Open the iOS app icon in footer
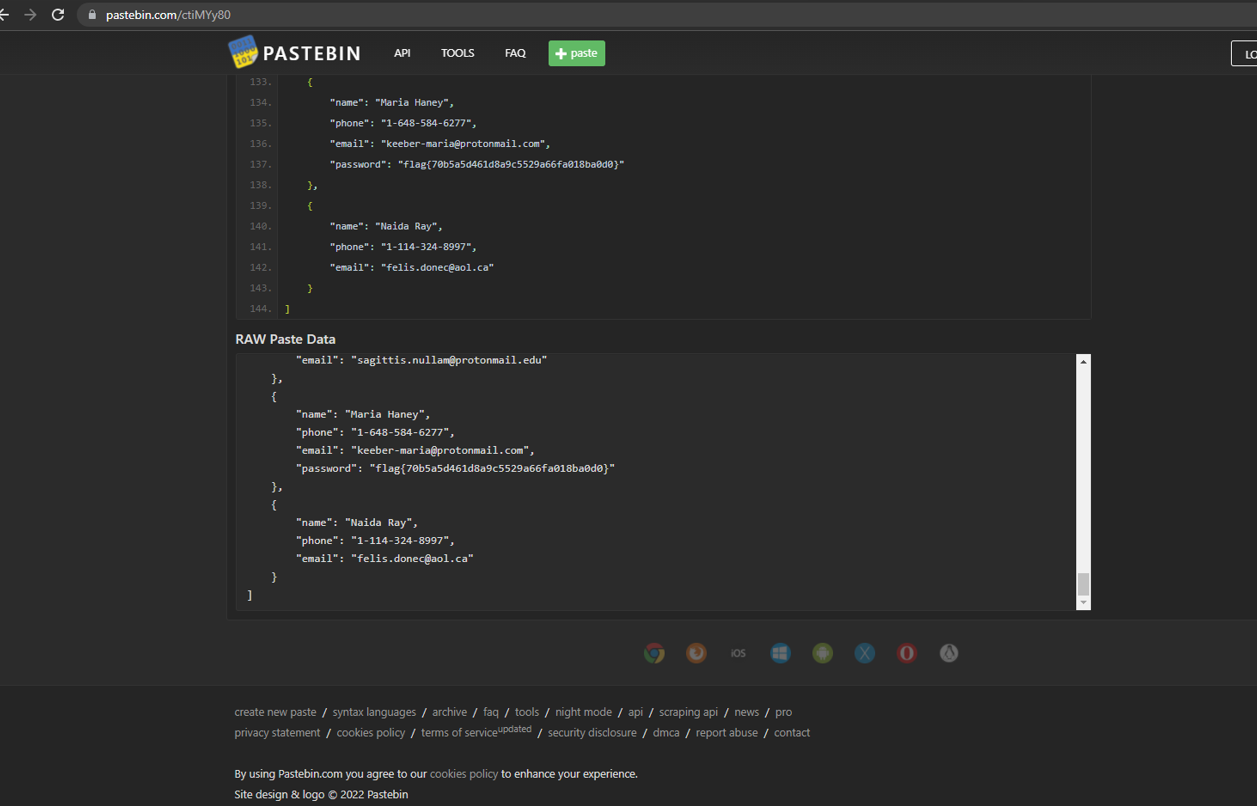Image resolution: width=1257 pixels, height=806 pixels. (x=738, y=653)
